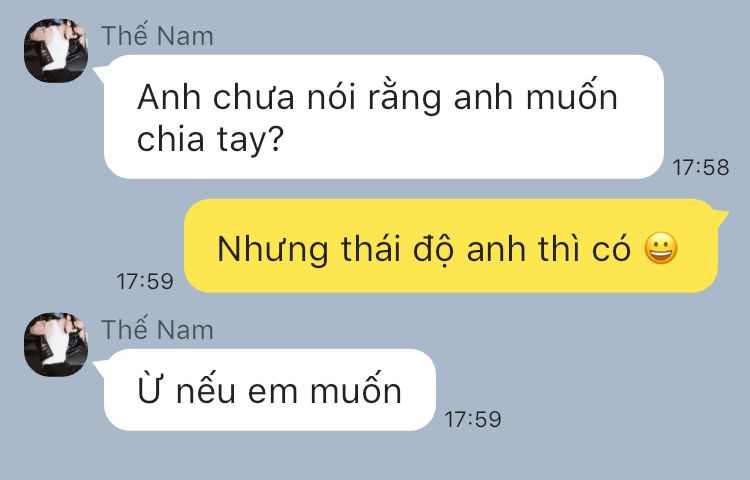This screenshot has width=750, height=480.
Task: Click the word "thái độ" in the yellow message
Action: [x=398, y=250]
